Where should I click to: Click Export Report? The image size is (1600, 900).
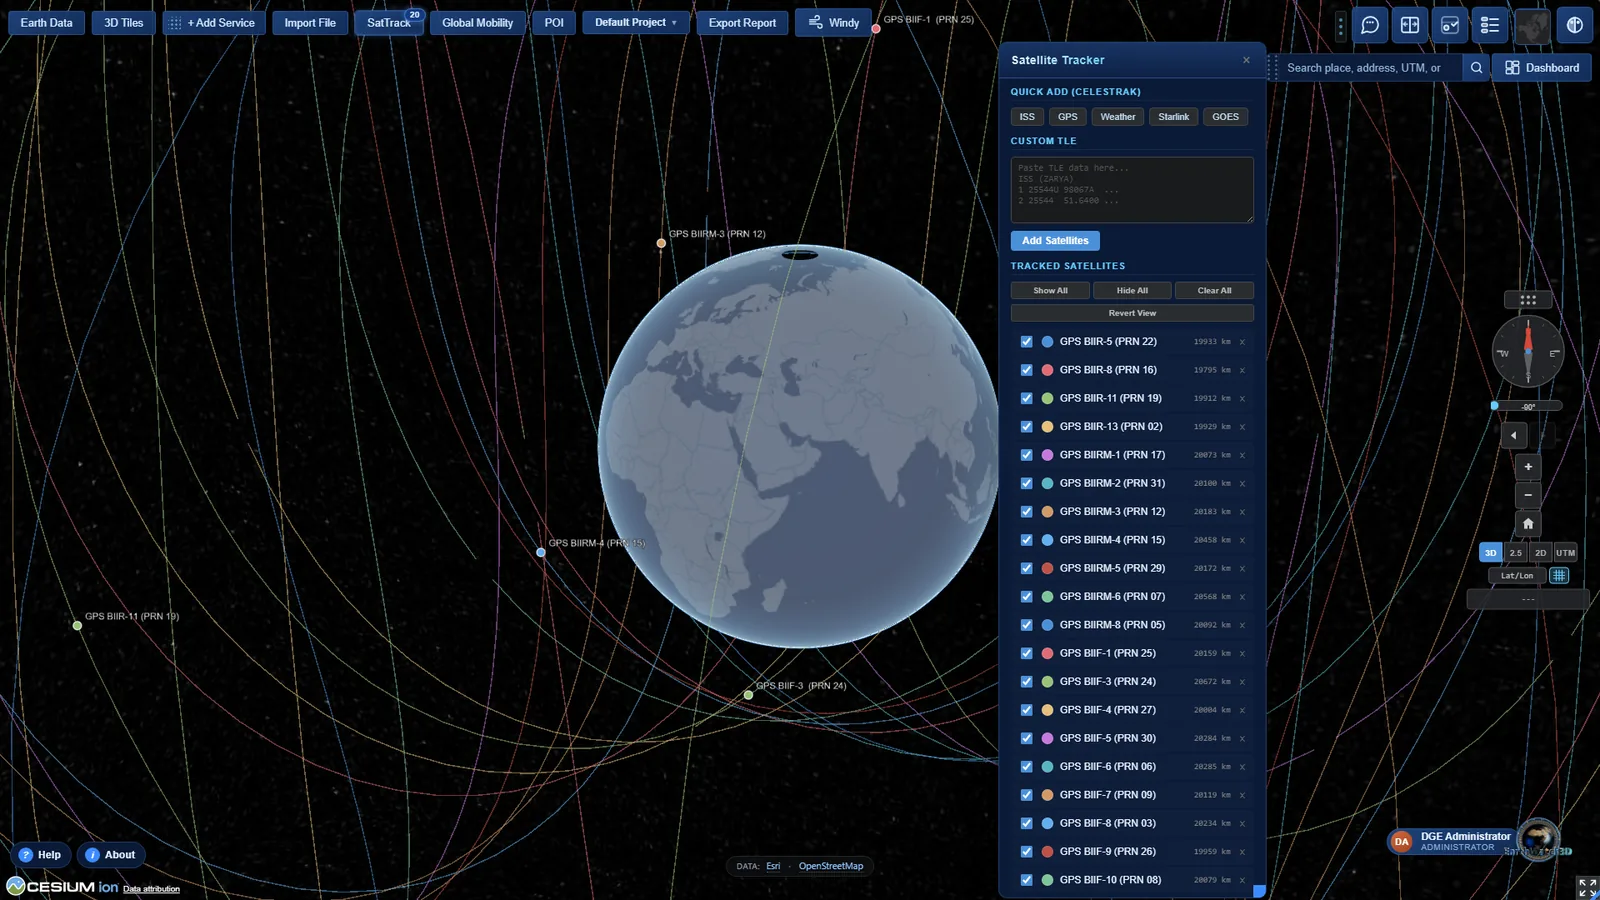(742, 22)
